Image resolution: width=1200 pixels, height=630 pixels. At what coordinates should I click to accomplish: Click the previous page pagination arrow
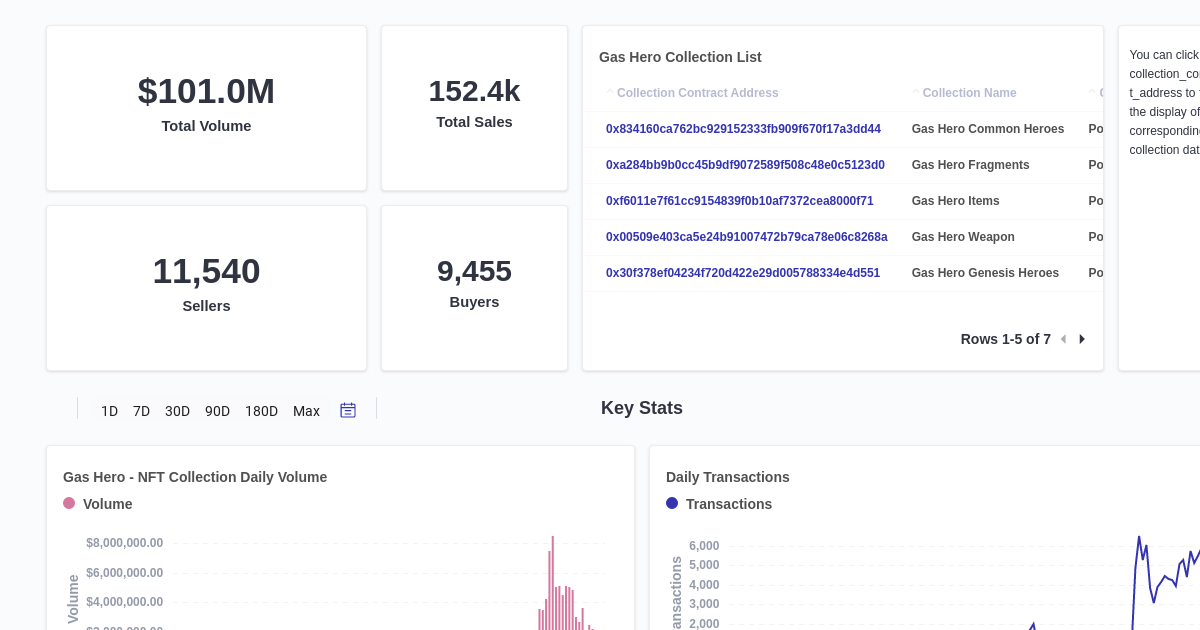point(1063,339)
